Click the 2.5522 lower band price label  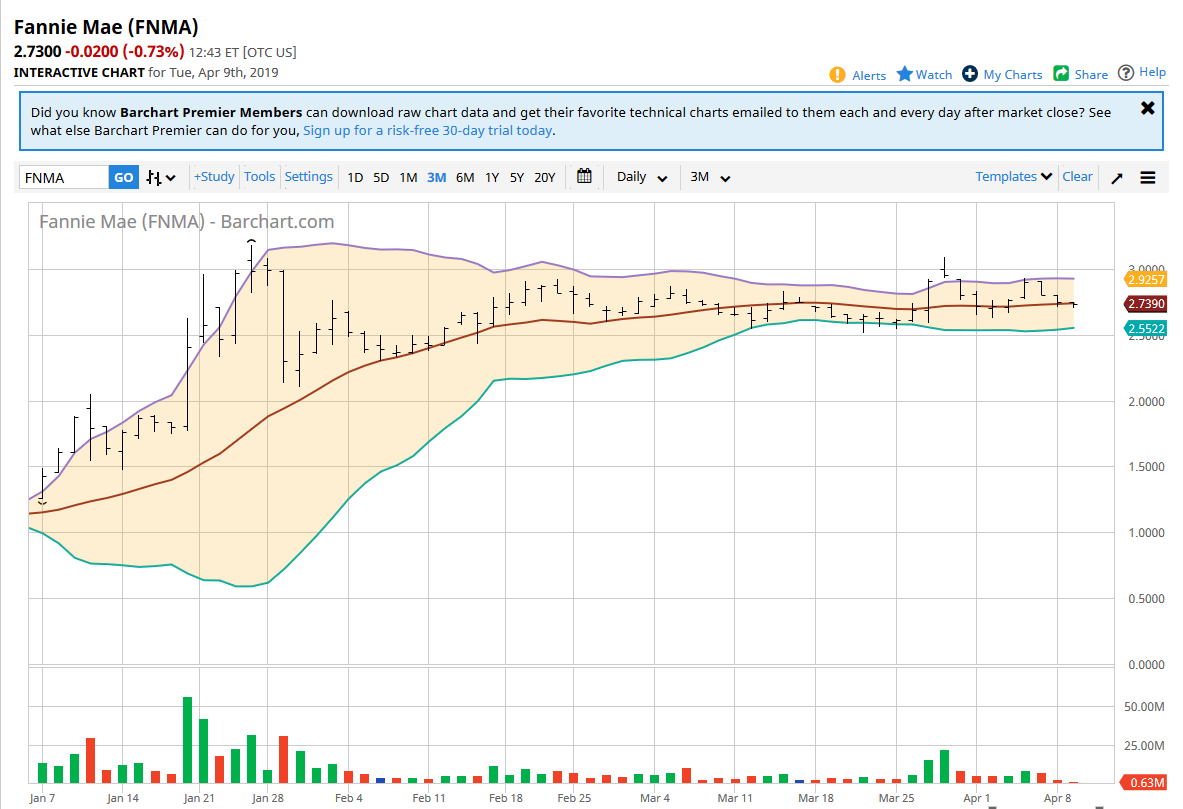tap(1146, 329)
